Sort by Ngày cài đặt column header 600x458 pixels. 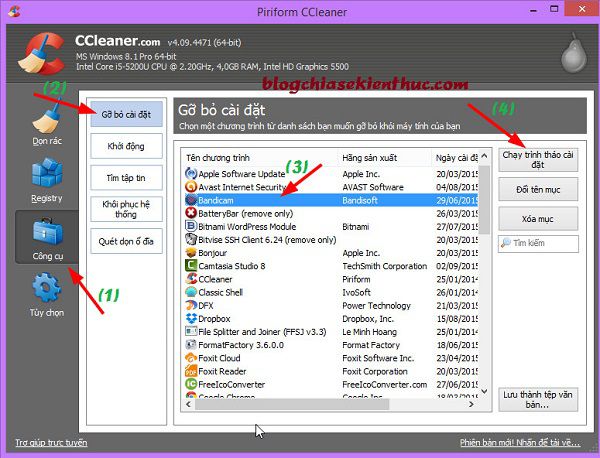pos(455,158)
